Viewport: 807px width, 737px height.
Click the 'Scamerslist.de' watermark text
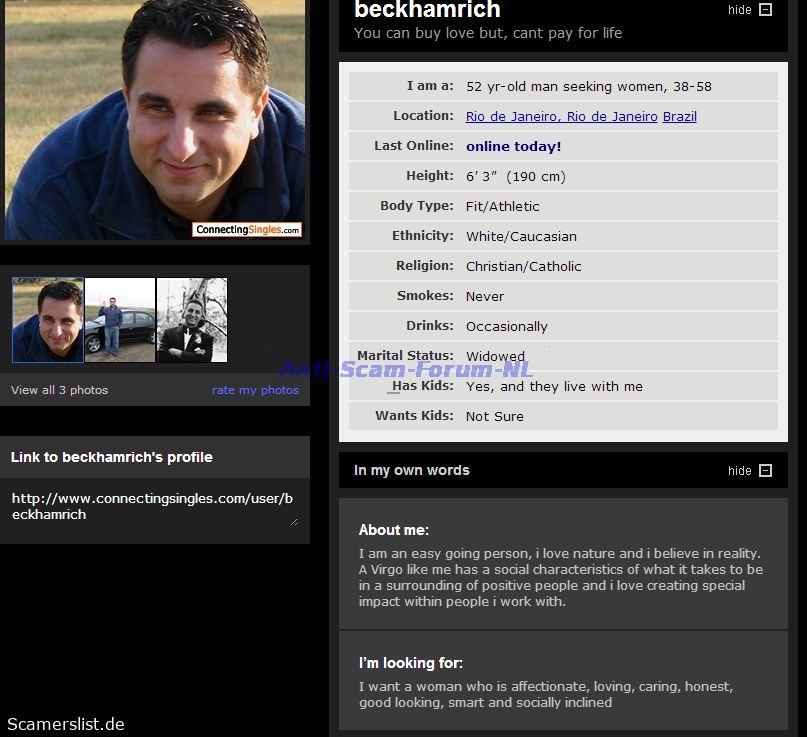(66, 724)
